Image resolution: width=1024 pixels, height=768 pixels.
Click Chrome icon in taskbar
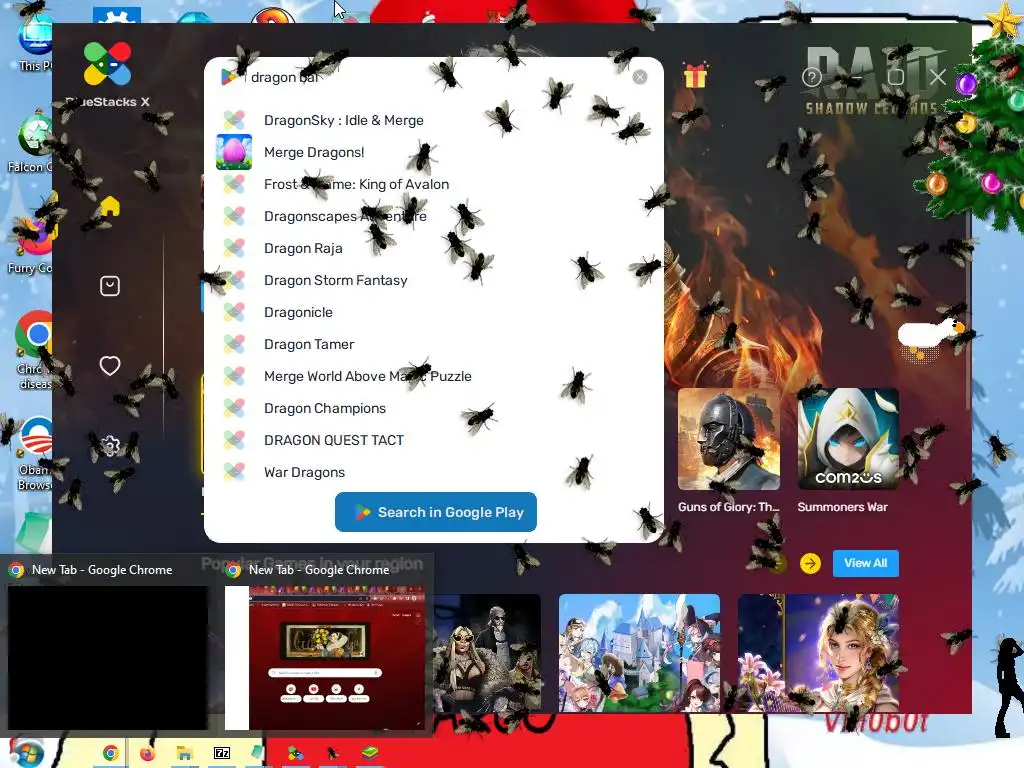111,753
